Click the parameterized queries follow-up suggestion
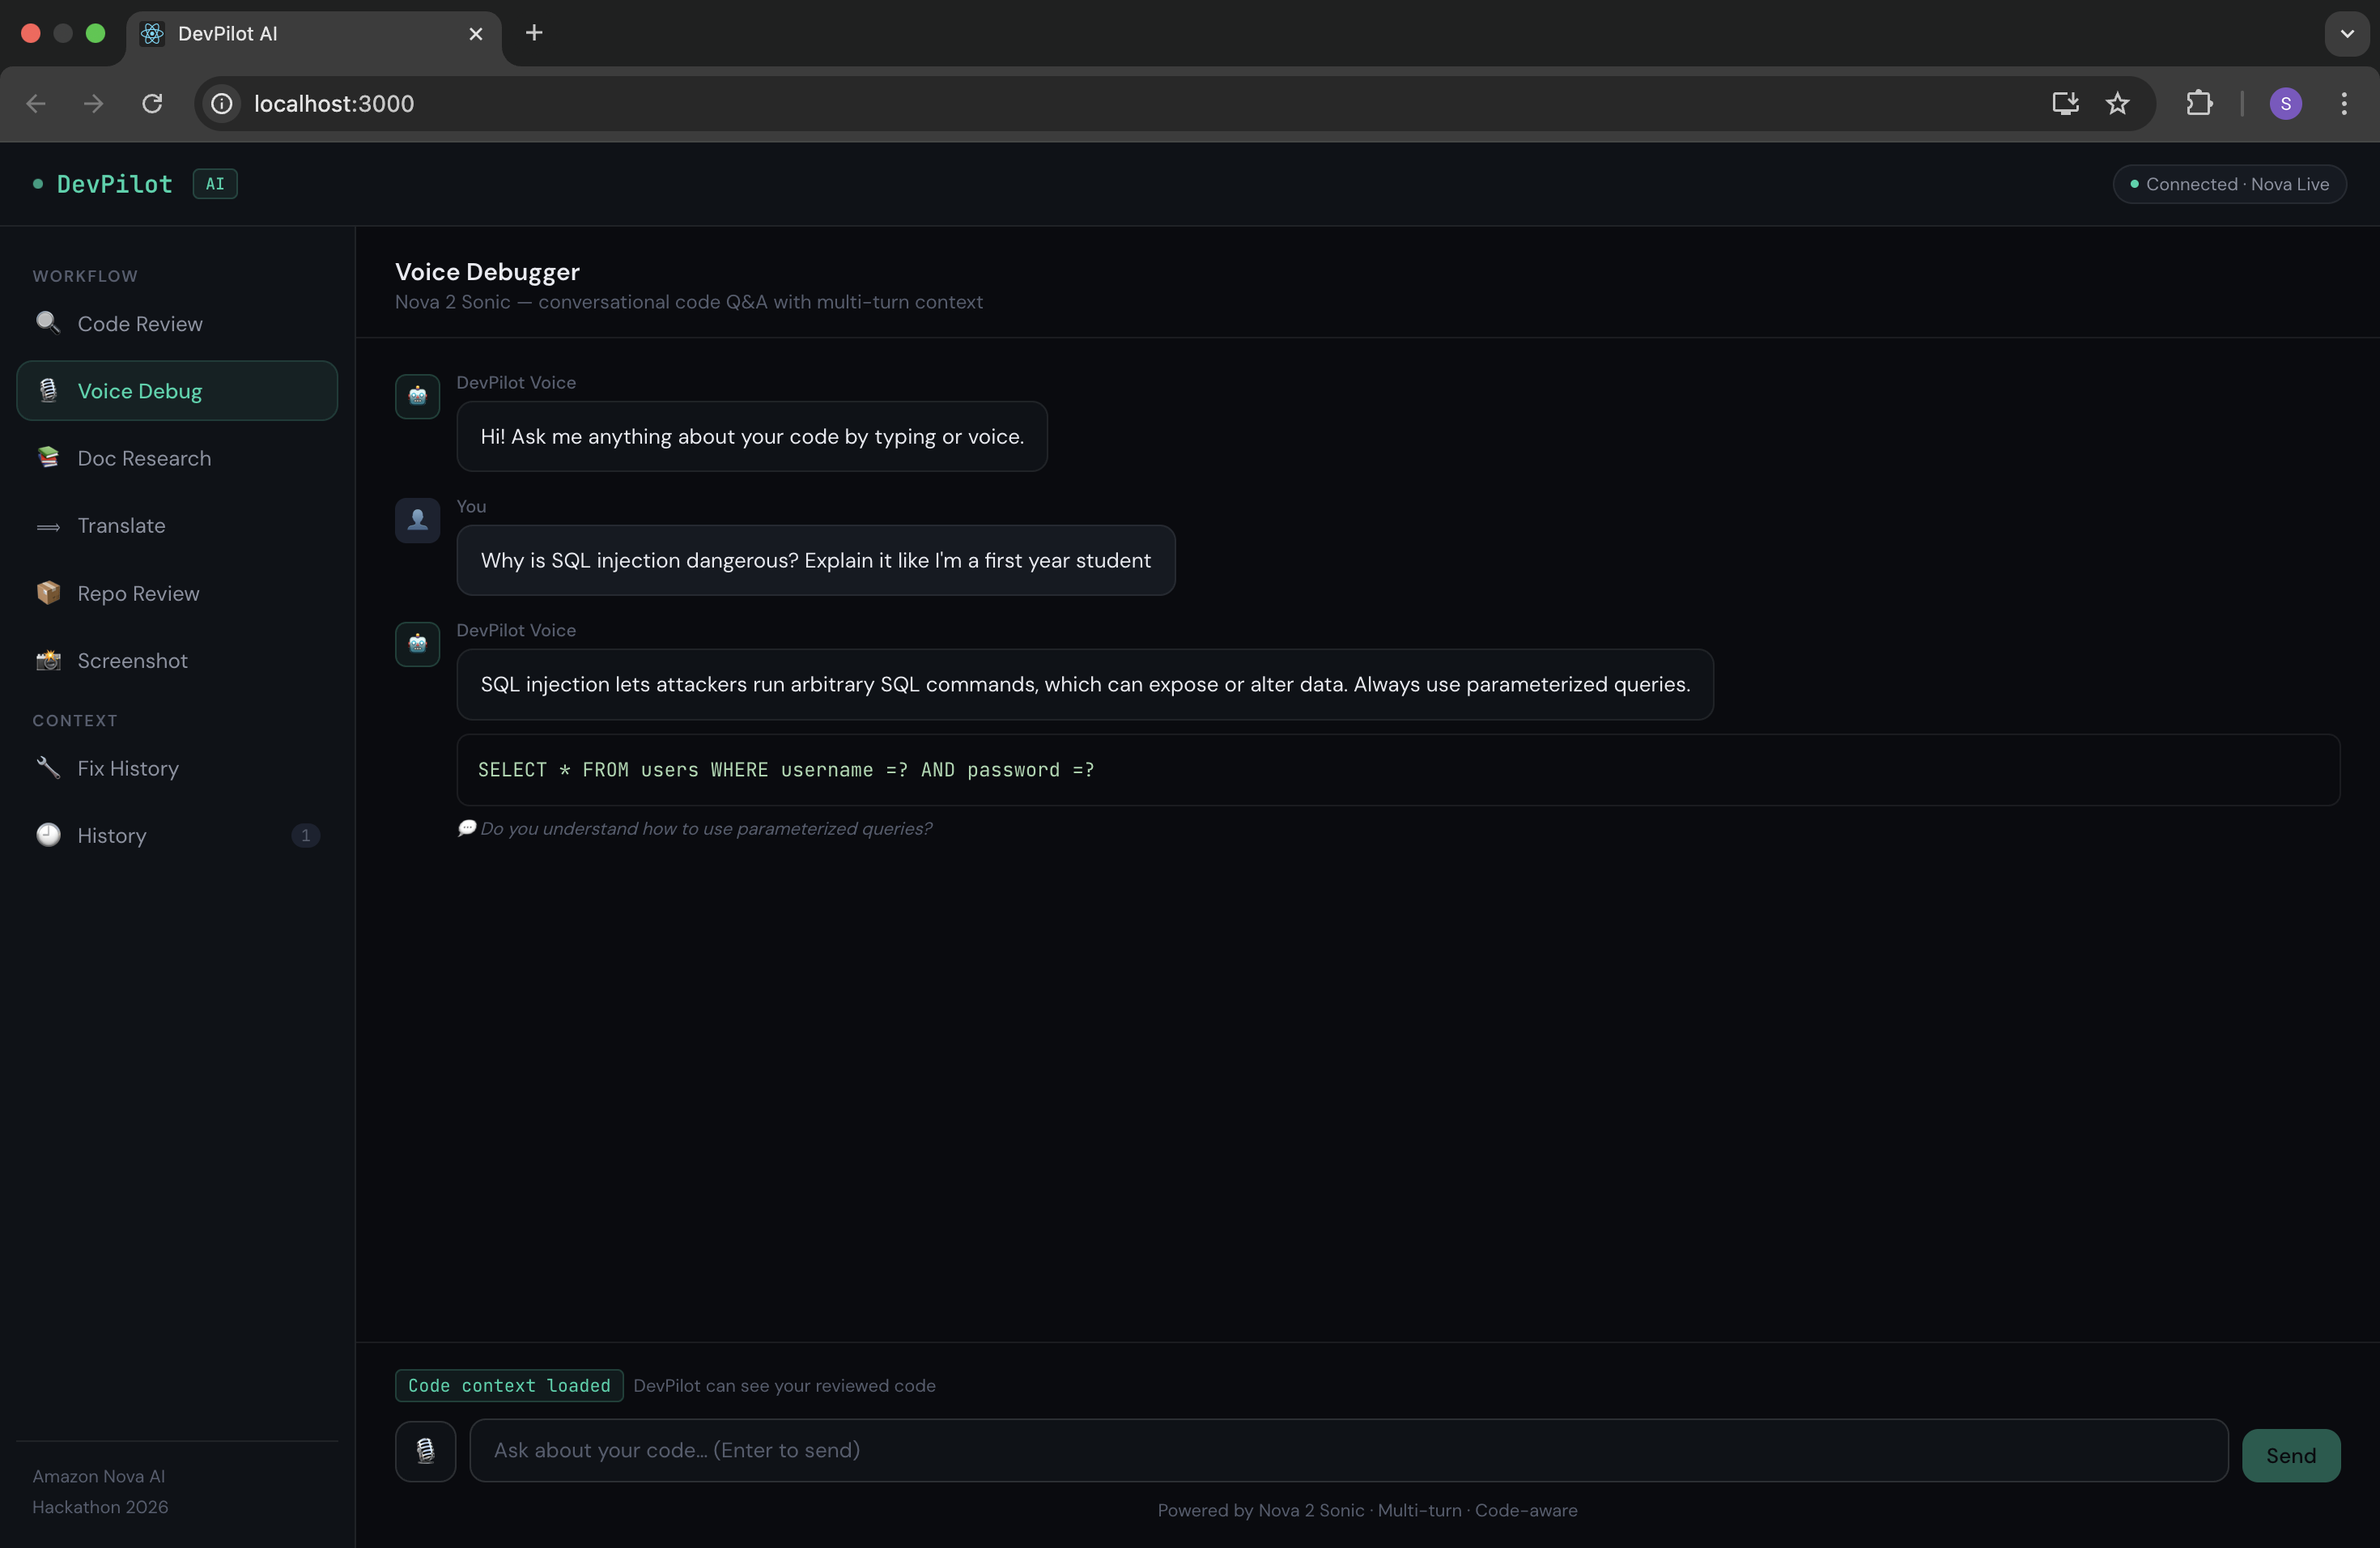2380x1548 pixels. (x=704, y=828)
